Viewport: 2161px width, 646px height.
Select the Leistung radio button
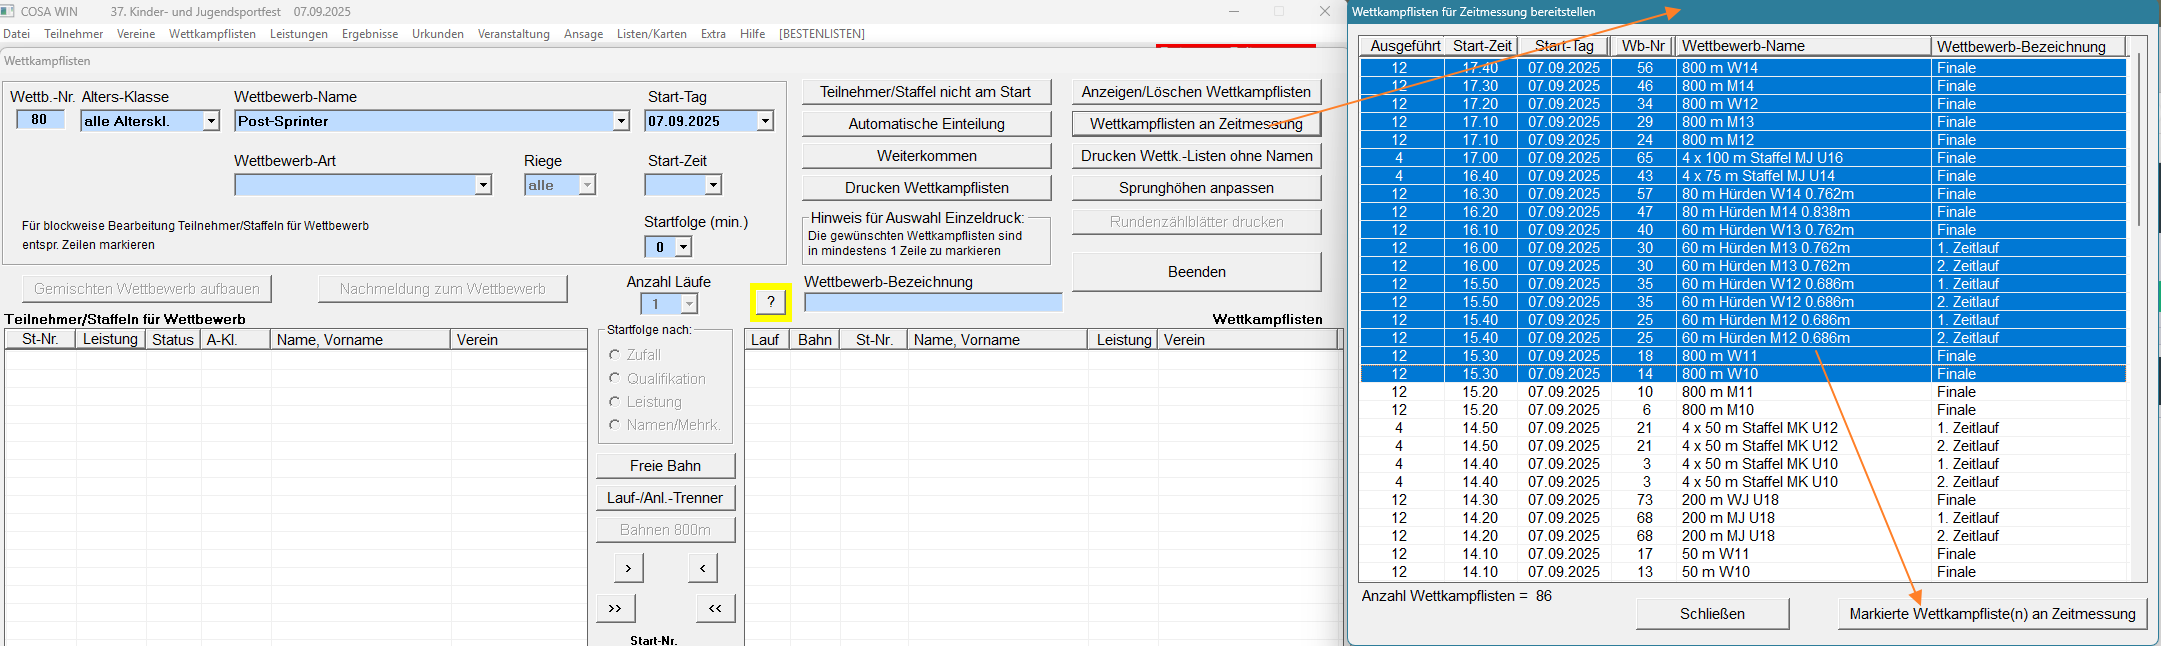click(615, 401)
